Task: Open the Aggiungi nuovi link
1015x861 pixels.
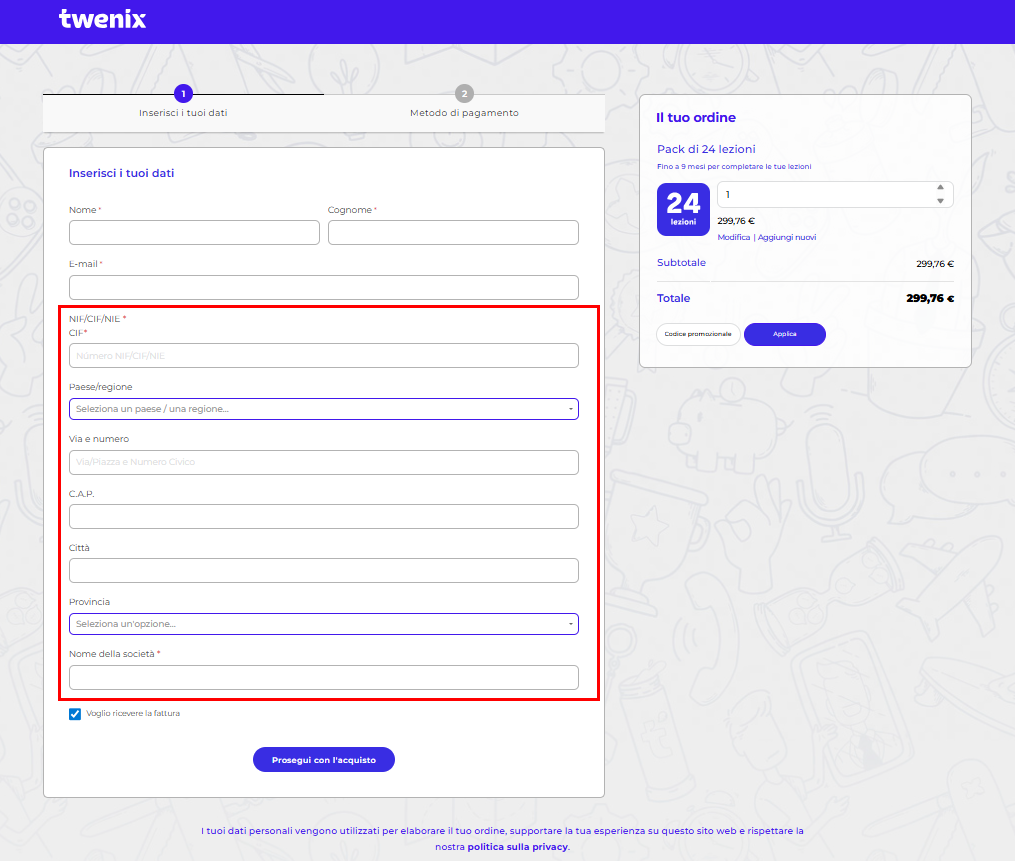Action: (x=787, y=237)
